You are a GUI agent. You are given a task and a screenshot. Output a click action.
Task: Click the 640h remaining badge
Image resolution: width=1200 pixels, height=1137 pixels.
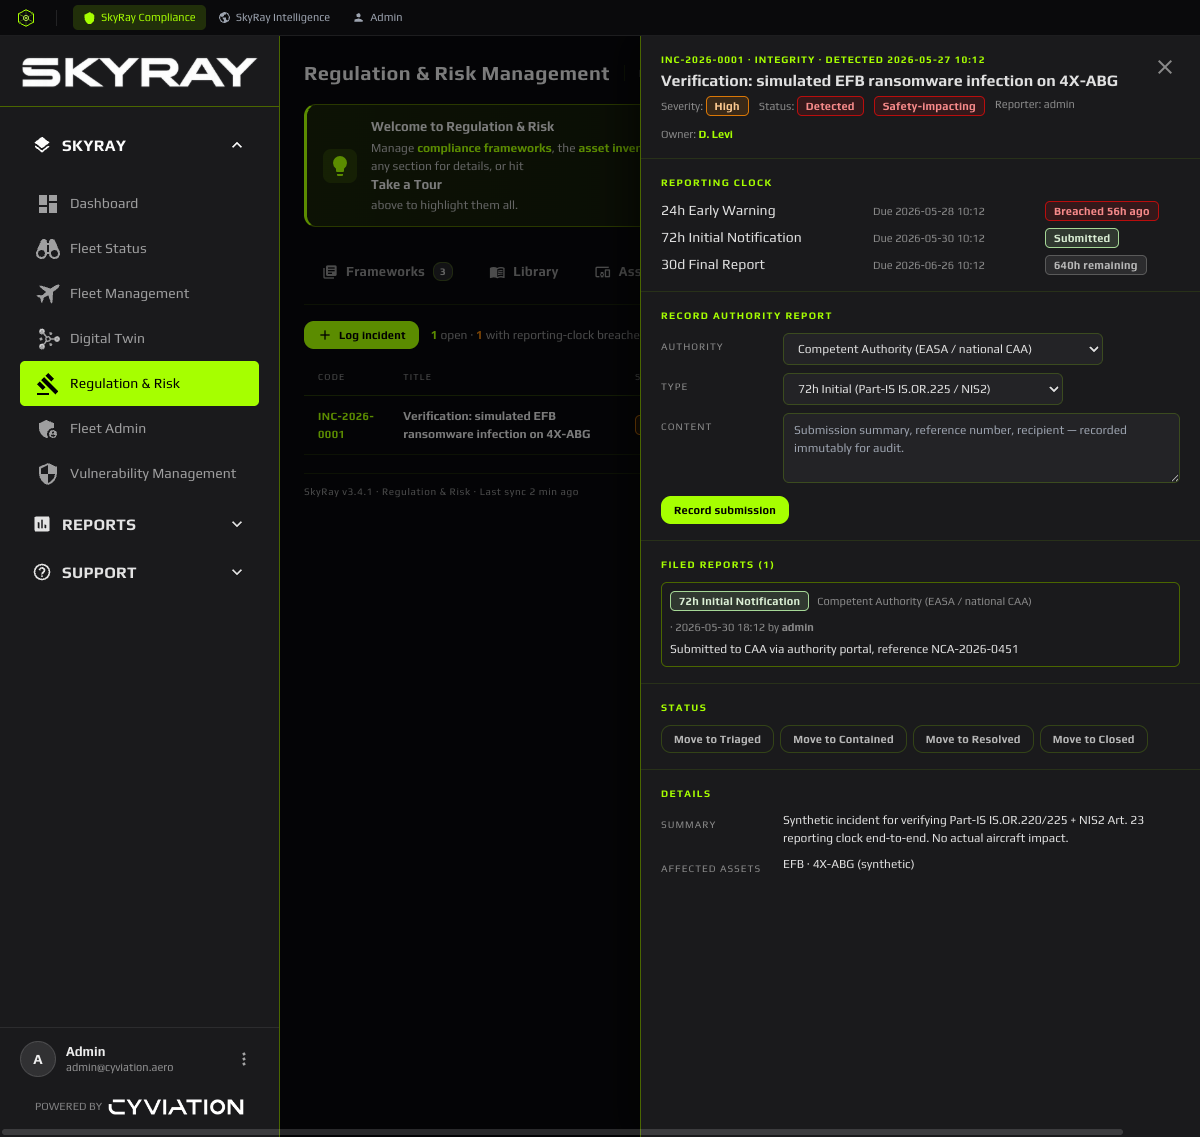pos(1095,265)
